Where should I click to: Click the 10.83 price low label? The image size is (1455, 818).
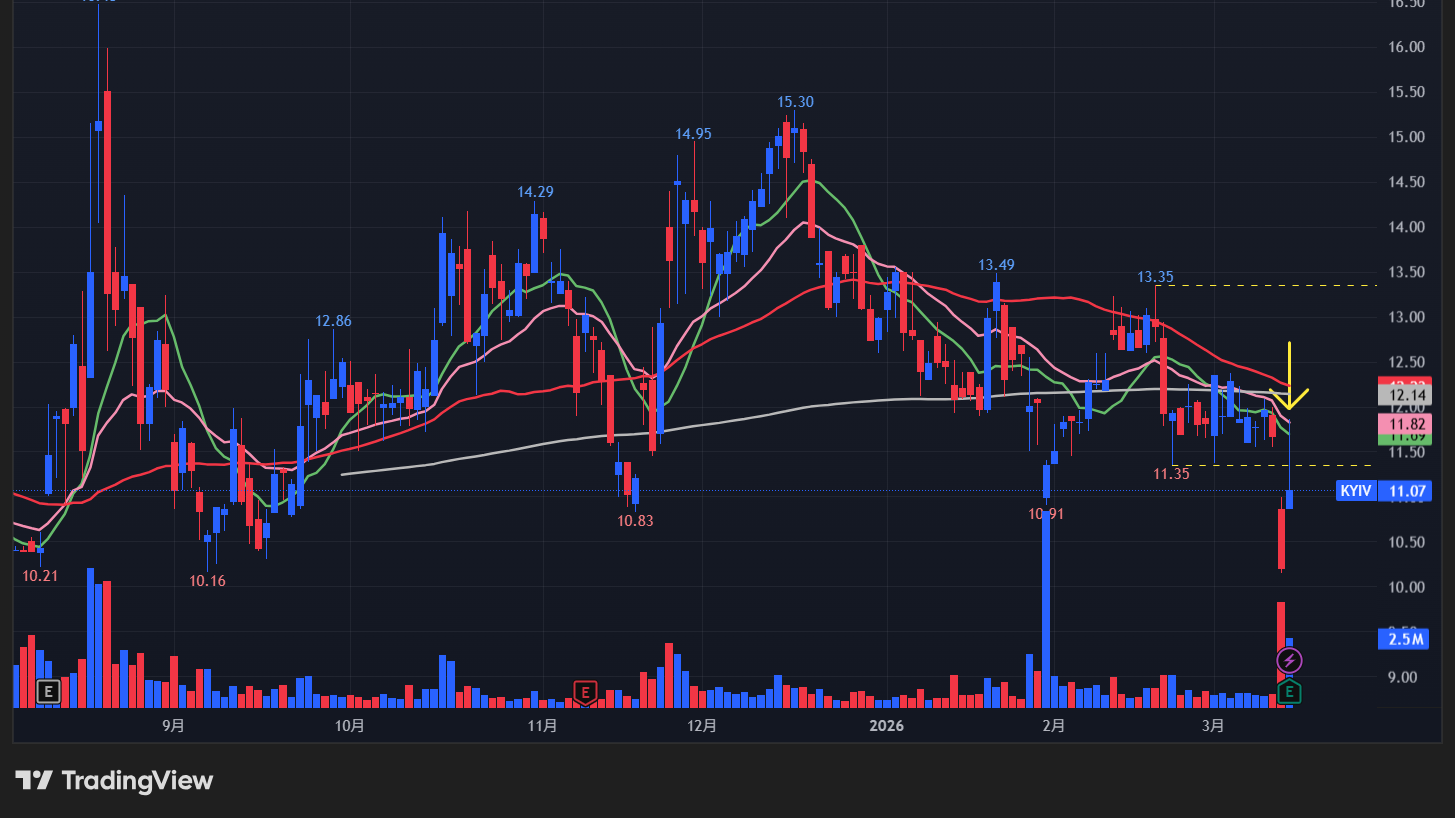[634, 521]
